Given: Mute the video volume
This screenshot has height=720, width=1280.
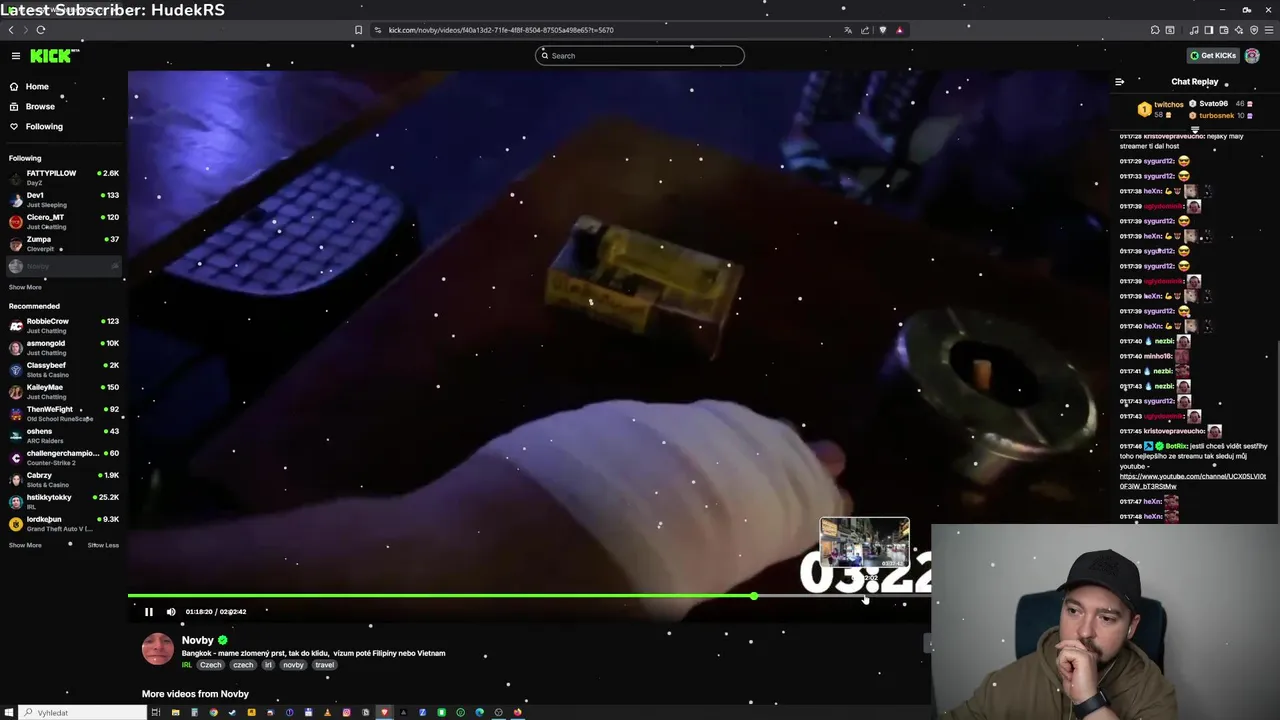Looking at the screenshot, I should [x=171, y=612].
